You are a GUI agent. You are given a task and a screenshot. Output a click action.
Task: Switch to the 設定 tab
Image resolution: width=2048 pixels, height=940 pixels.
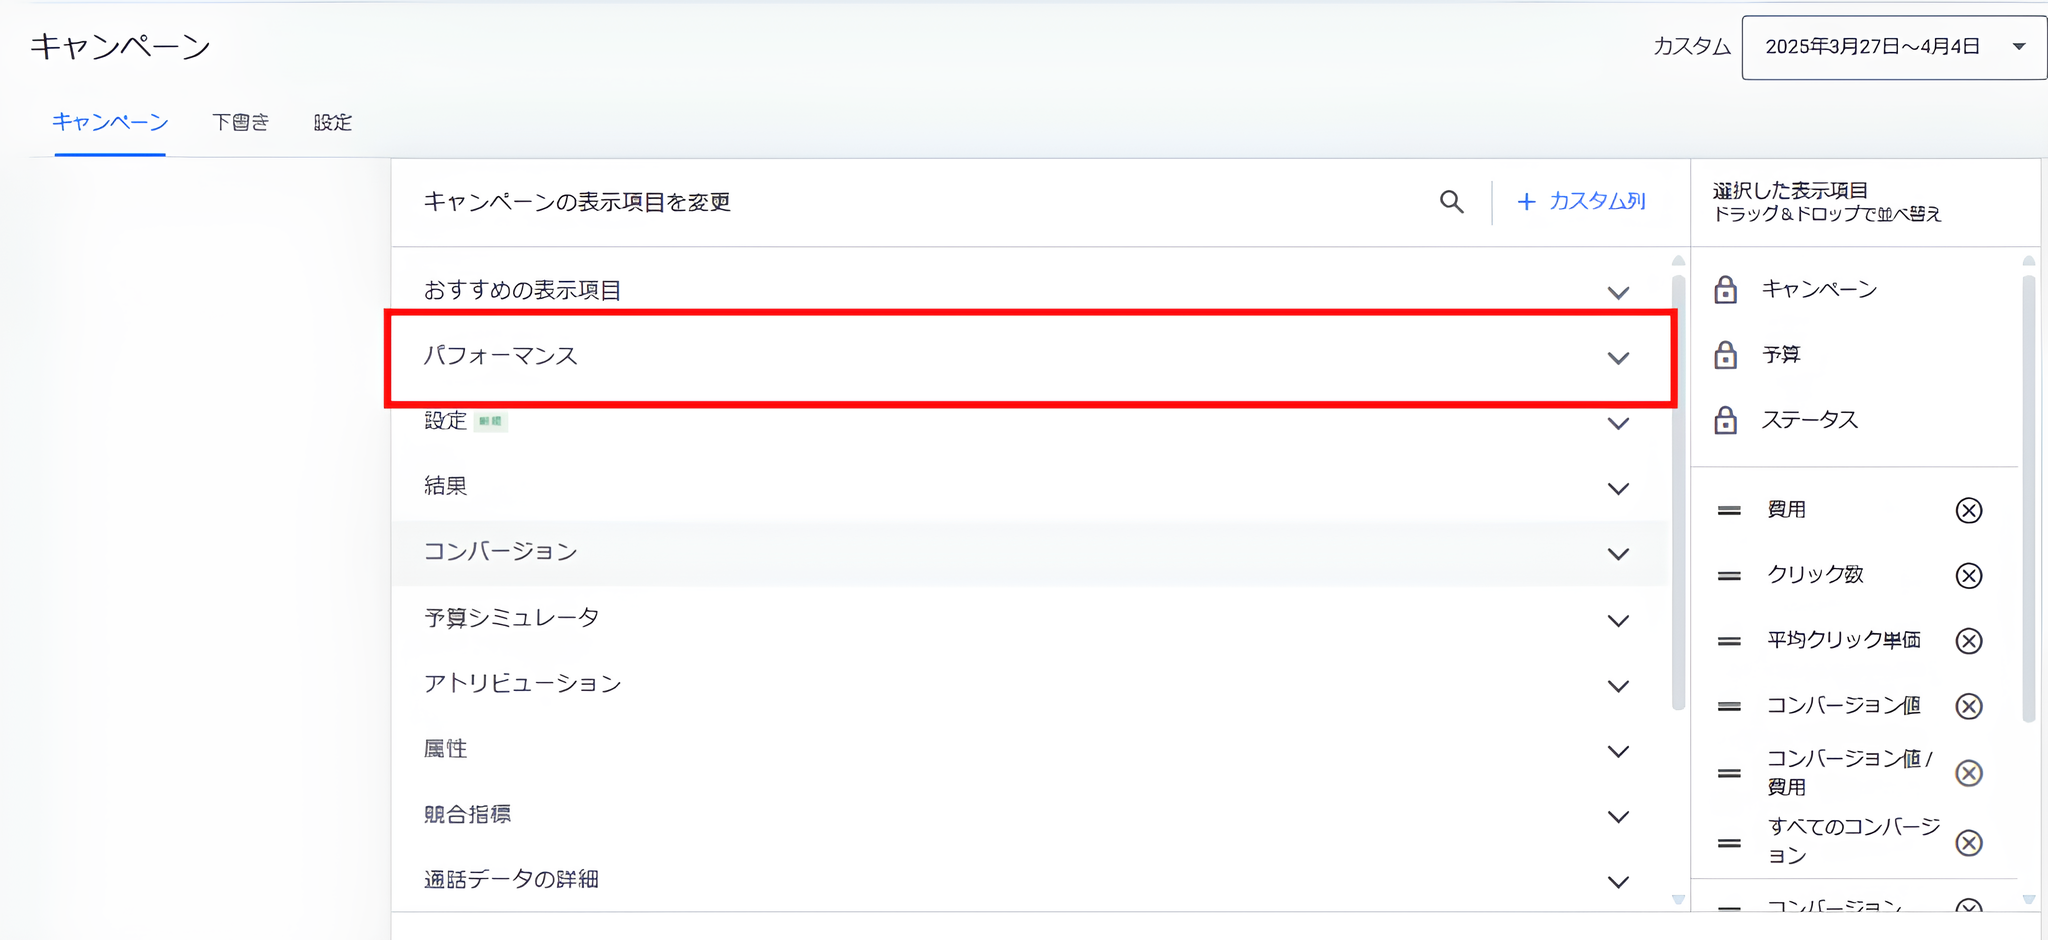click(332, 122)
